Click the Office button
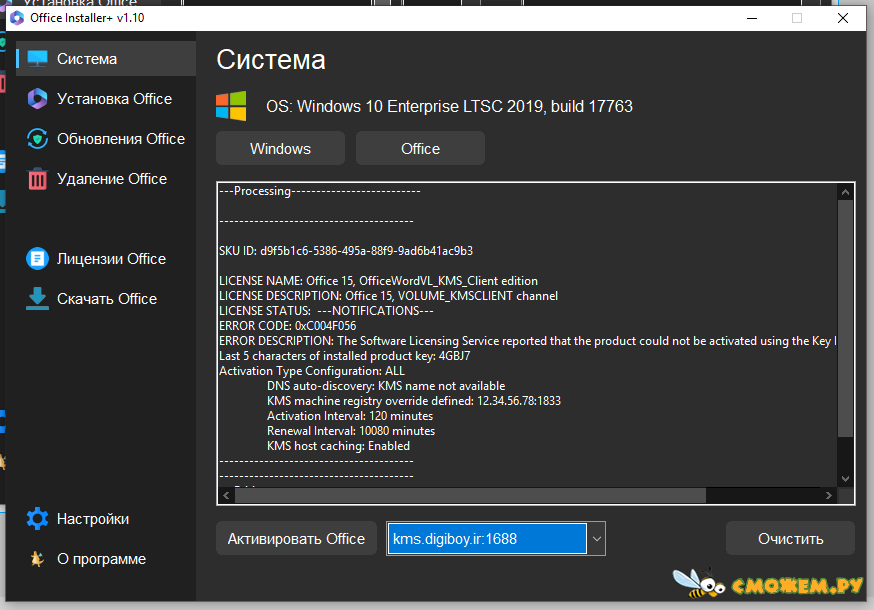Screen dimensions: 874x610 420,148
